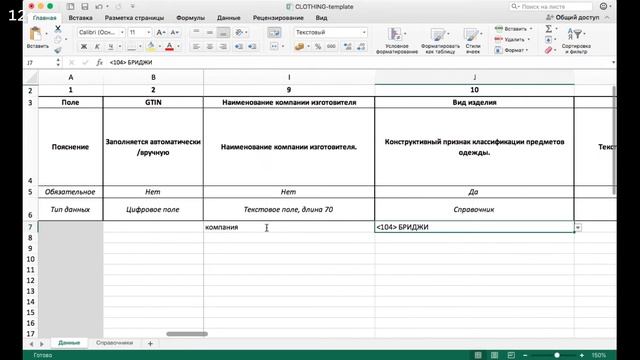
Task: Open the Главная ribbon tab
Action: [44, 18]
